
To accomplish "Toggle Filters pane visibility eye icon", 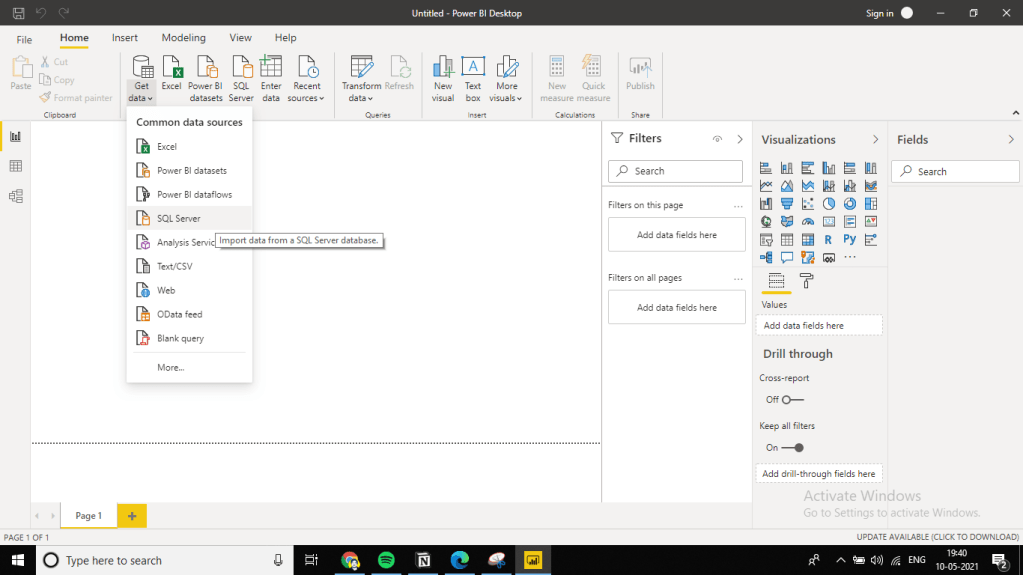I will [x=717, y=139].
